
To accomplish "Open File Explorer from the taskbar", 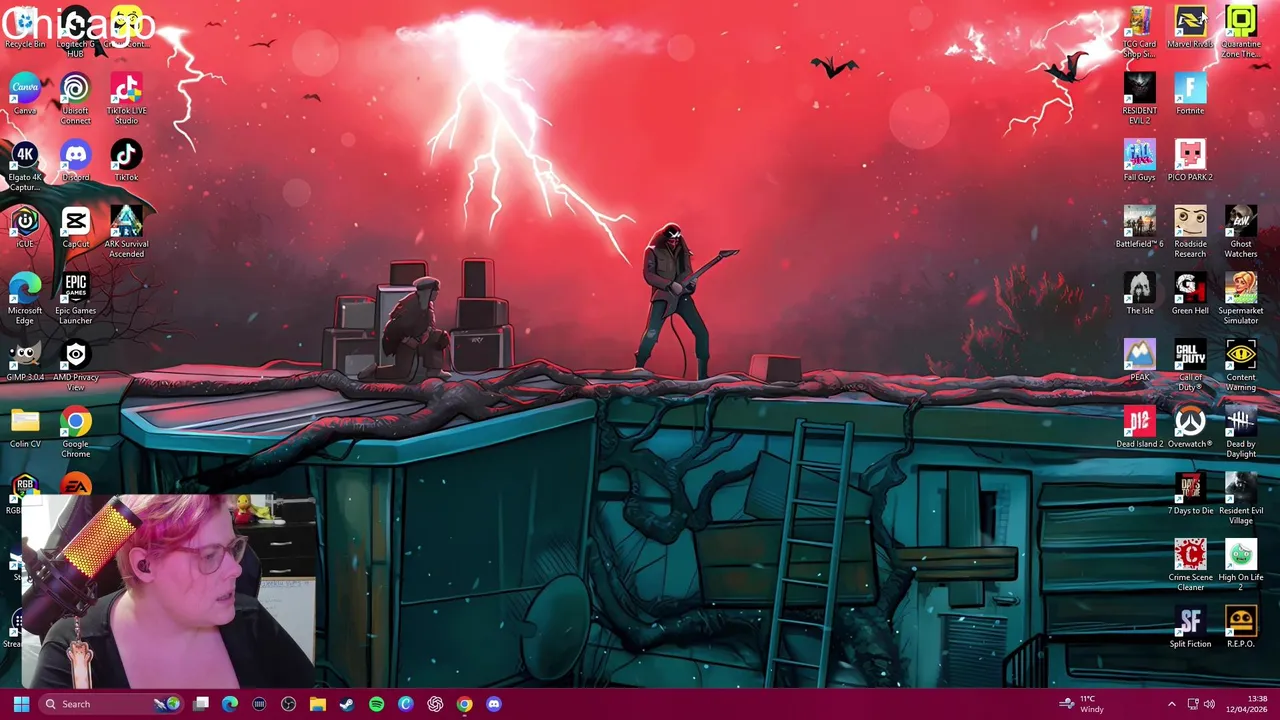I will [318, 704].
